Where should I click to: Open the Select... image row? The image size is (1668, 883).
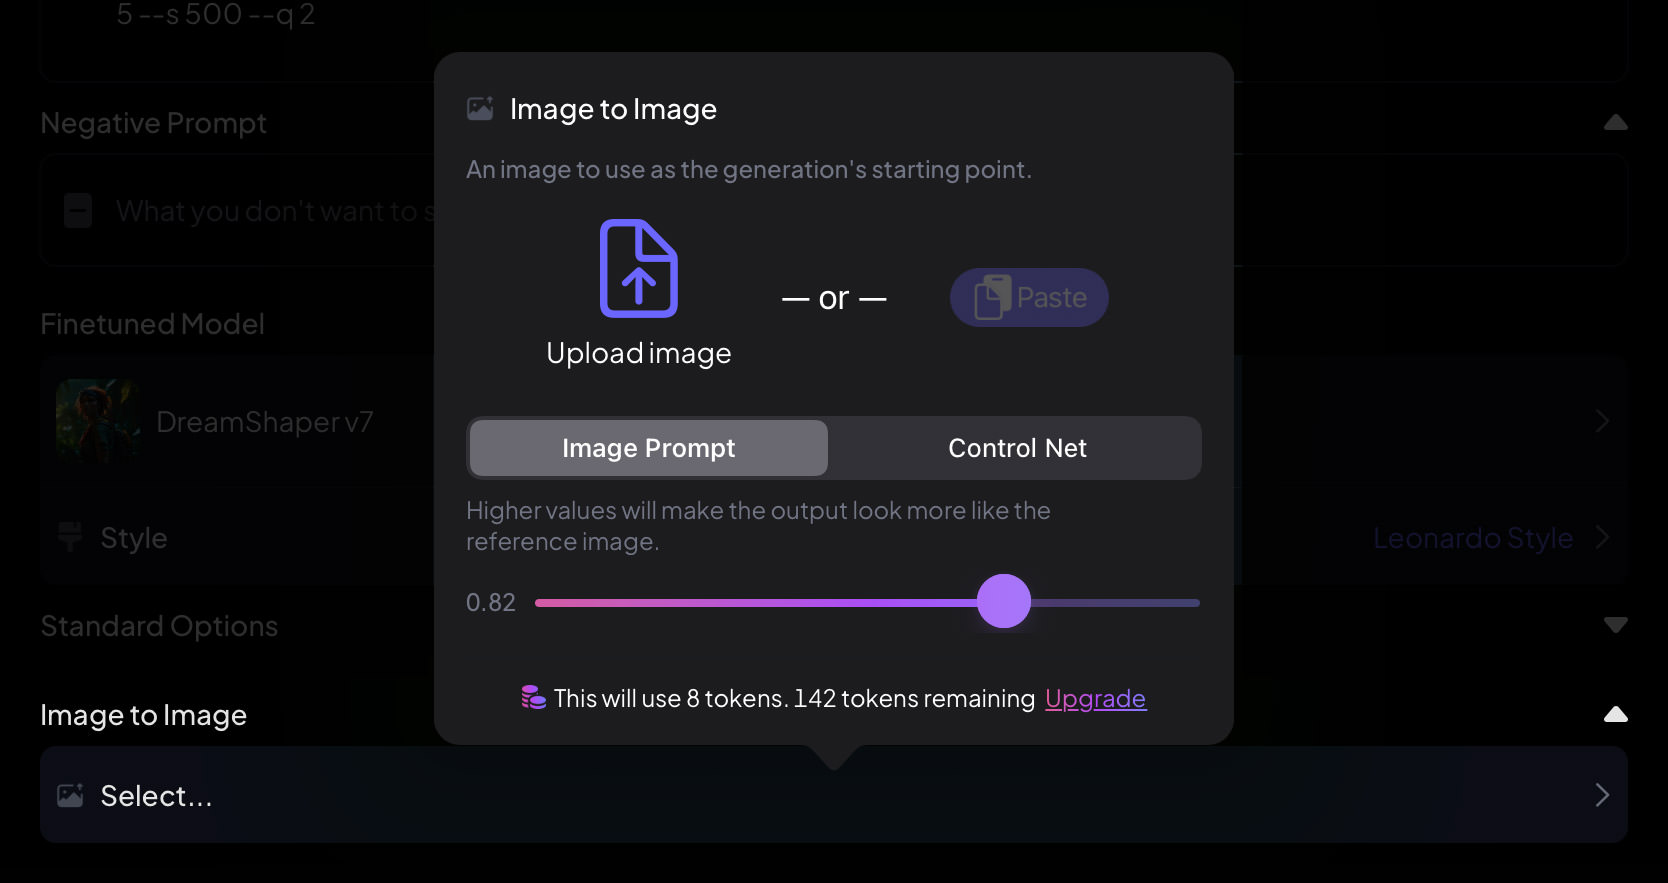pos(834,795)
